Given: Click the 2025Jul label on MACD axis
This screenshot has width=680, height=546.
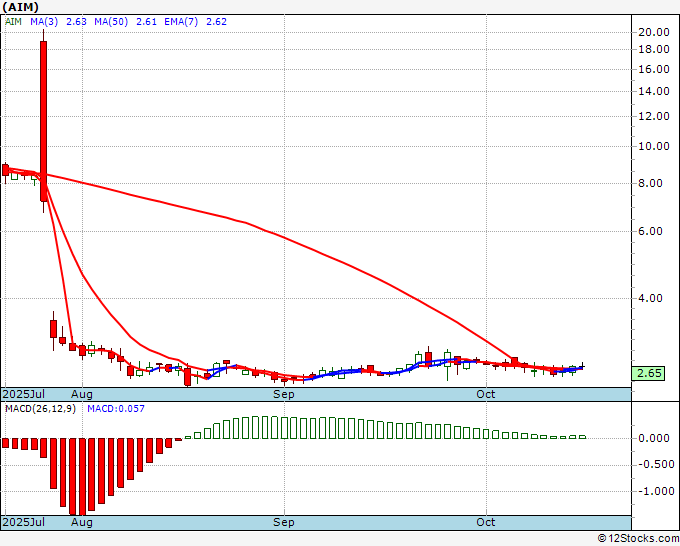Looking at the screenshot, I should (24, 522).
